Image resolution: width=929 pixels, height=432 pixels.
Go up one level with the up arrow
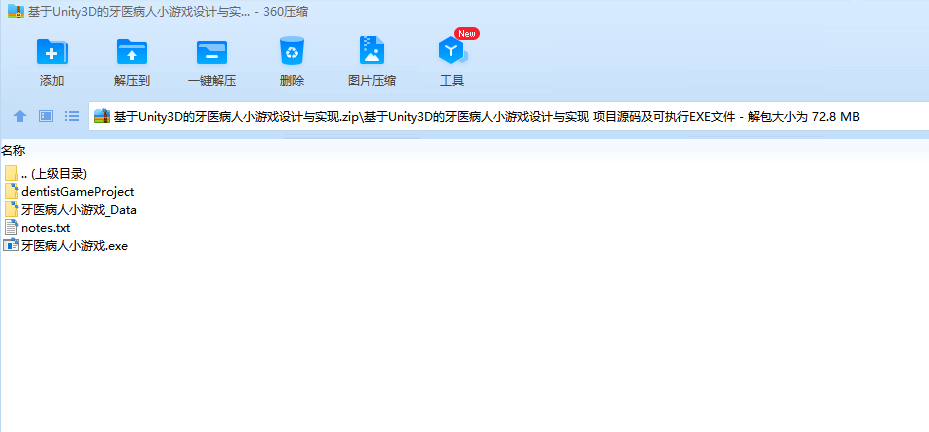(20, 116)
